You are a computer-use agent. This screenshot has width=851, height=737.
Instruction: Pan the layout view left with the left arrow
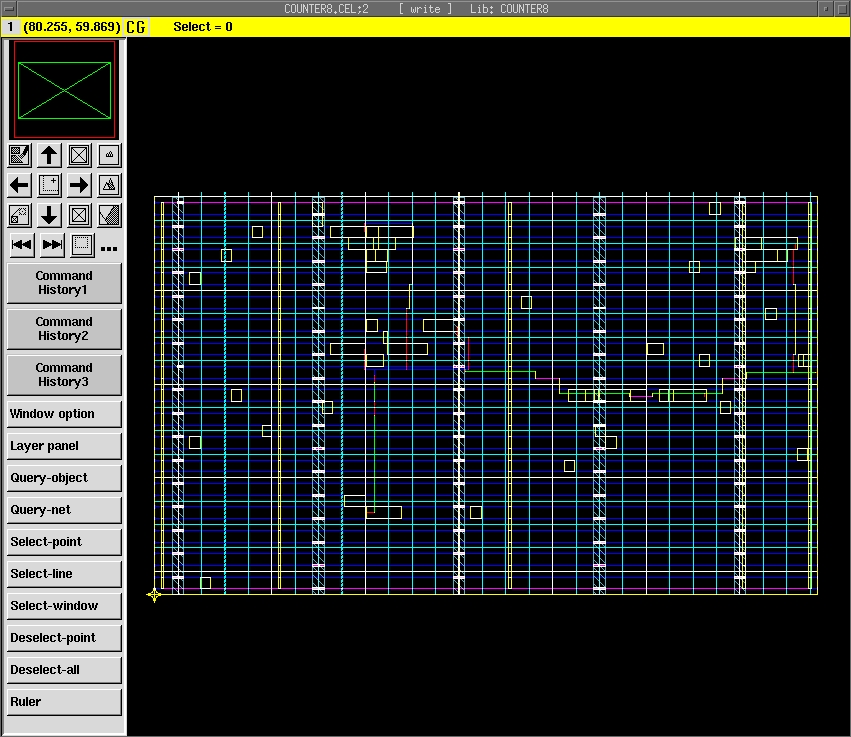(x=20, y=185)
